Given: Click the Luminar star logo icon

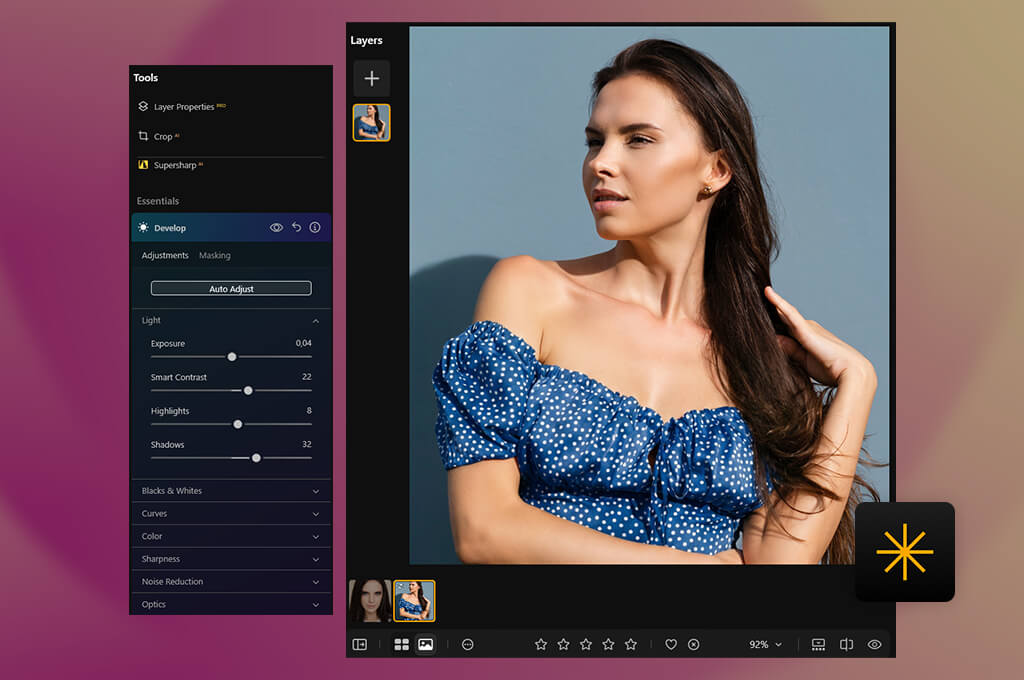Looking at the screenshot, I should [905, 552].
